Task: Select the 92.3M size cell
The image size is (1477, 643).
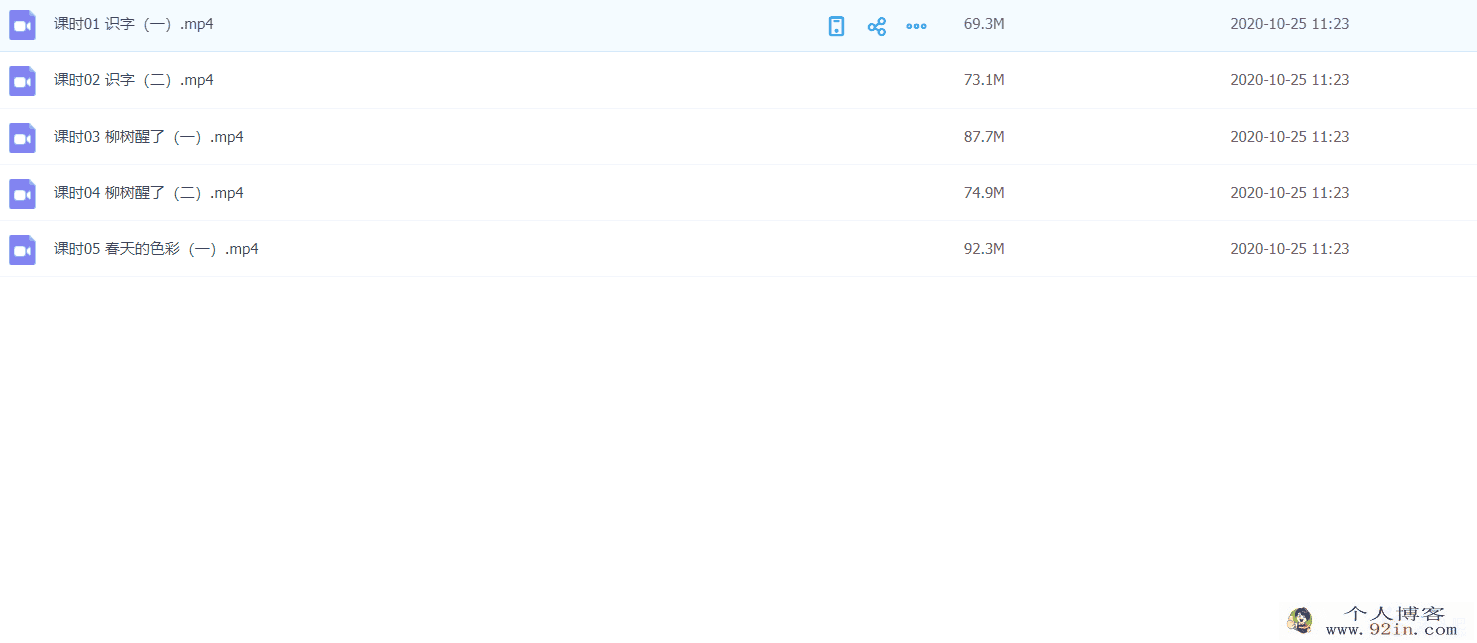Action: point(984,249)
